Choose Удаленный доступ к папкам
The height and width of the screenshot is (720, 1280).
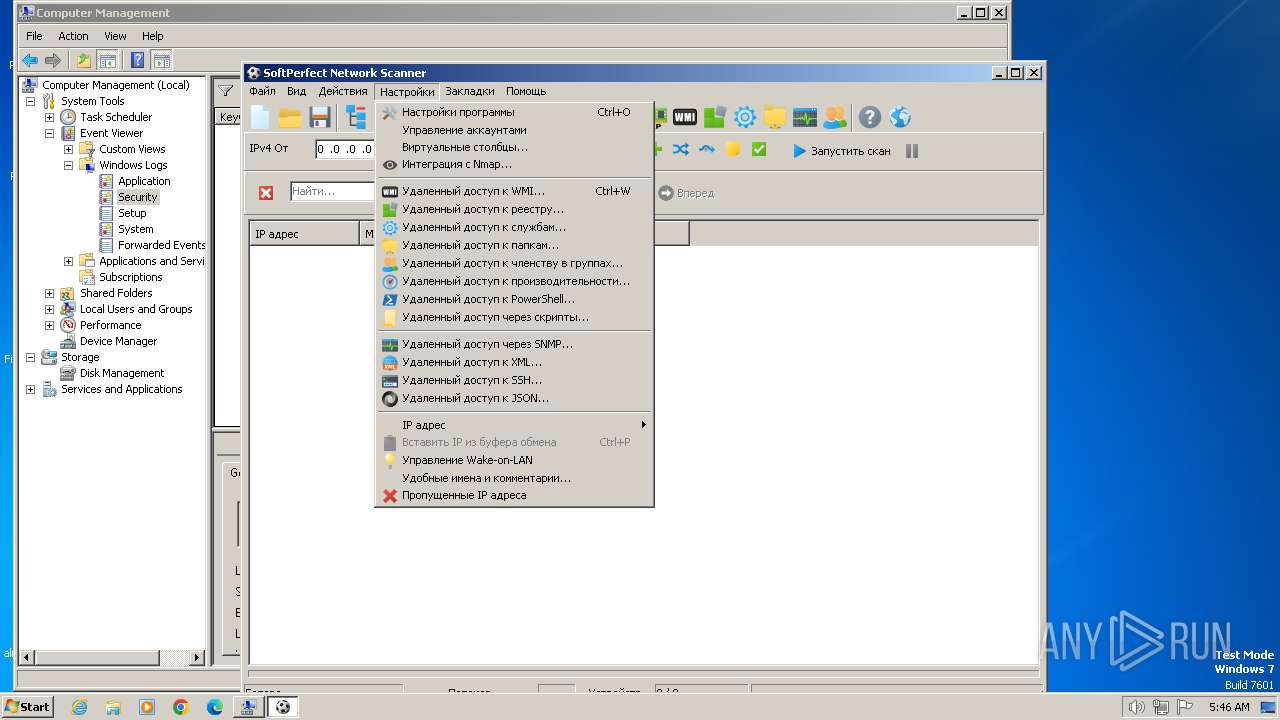(x=514, y=245)
